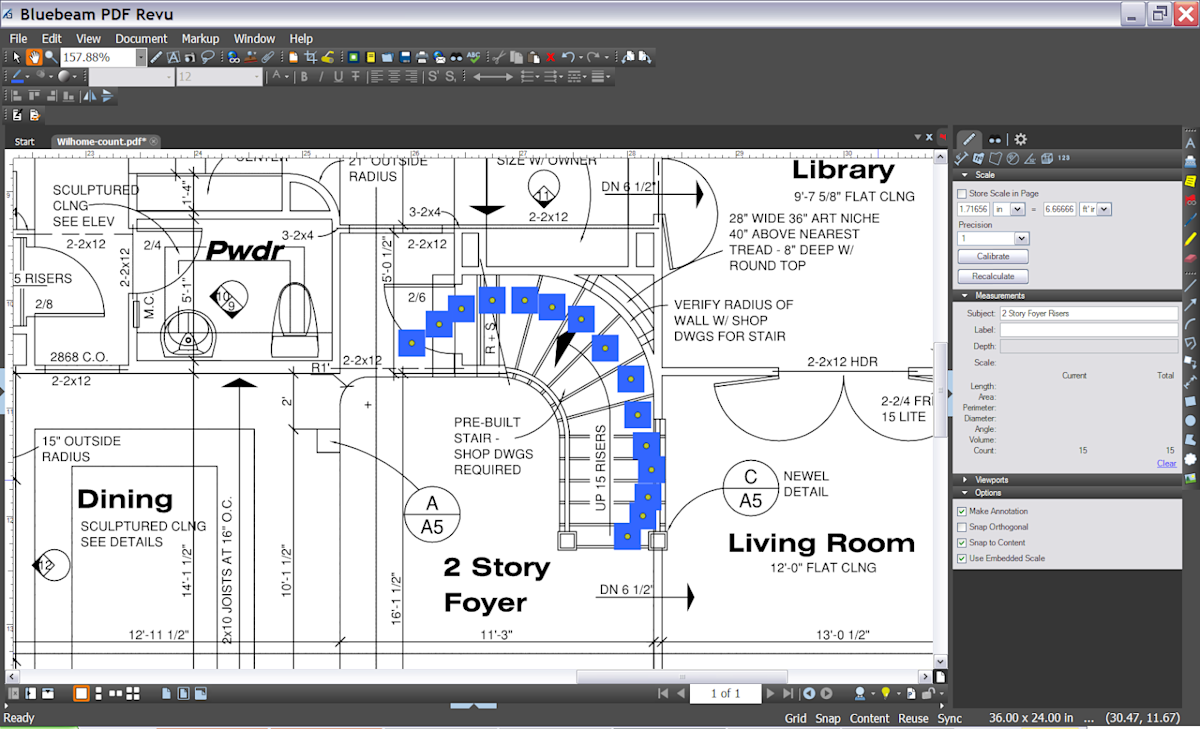
Task: Select the Count measurement tool (123)
Action: click(1063, 158)
